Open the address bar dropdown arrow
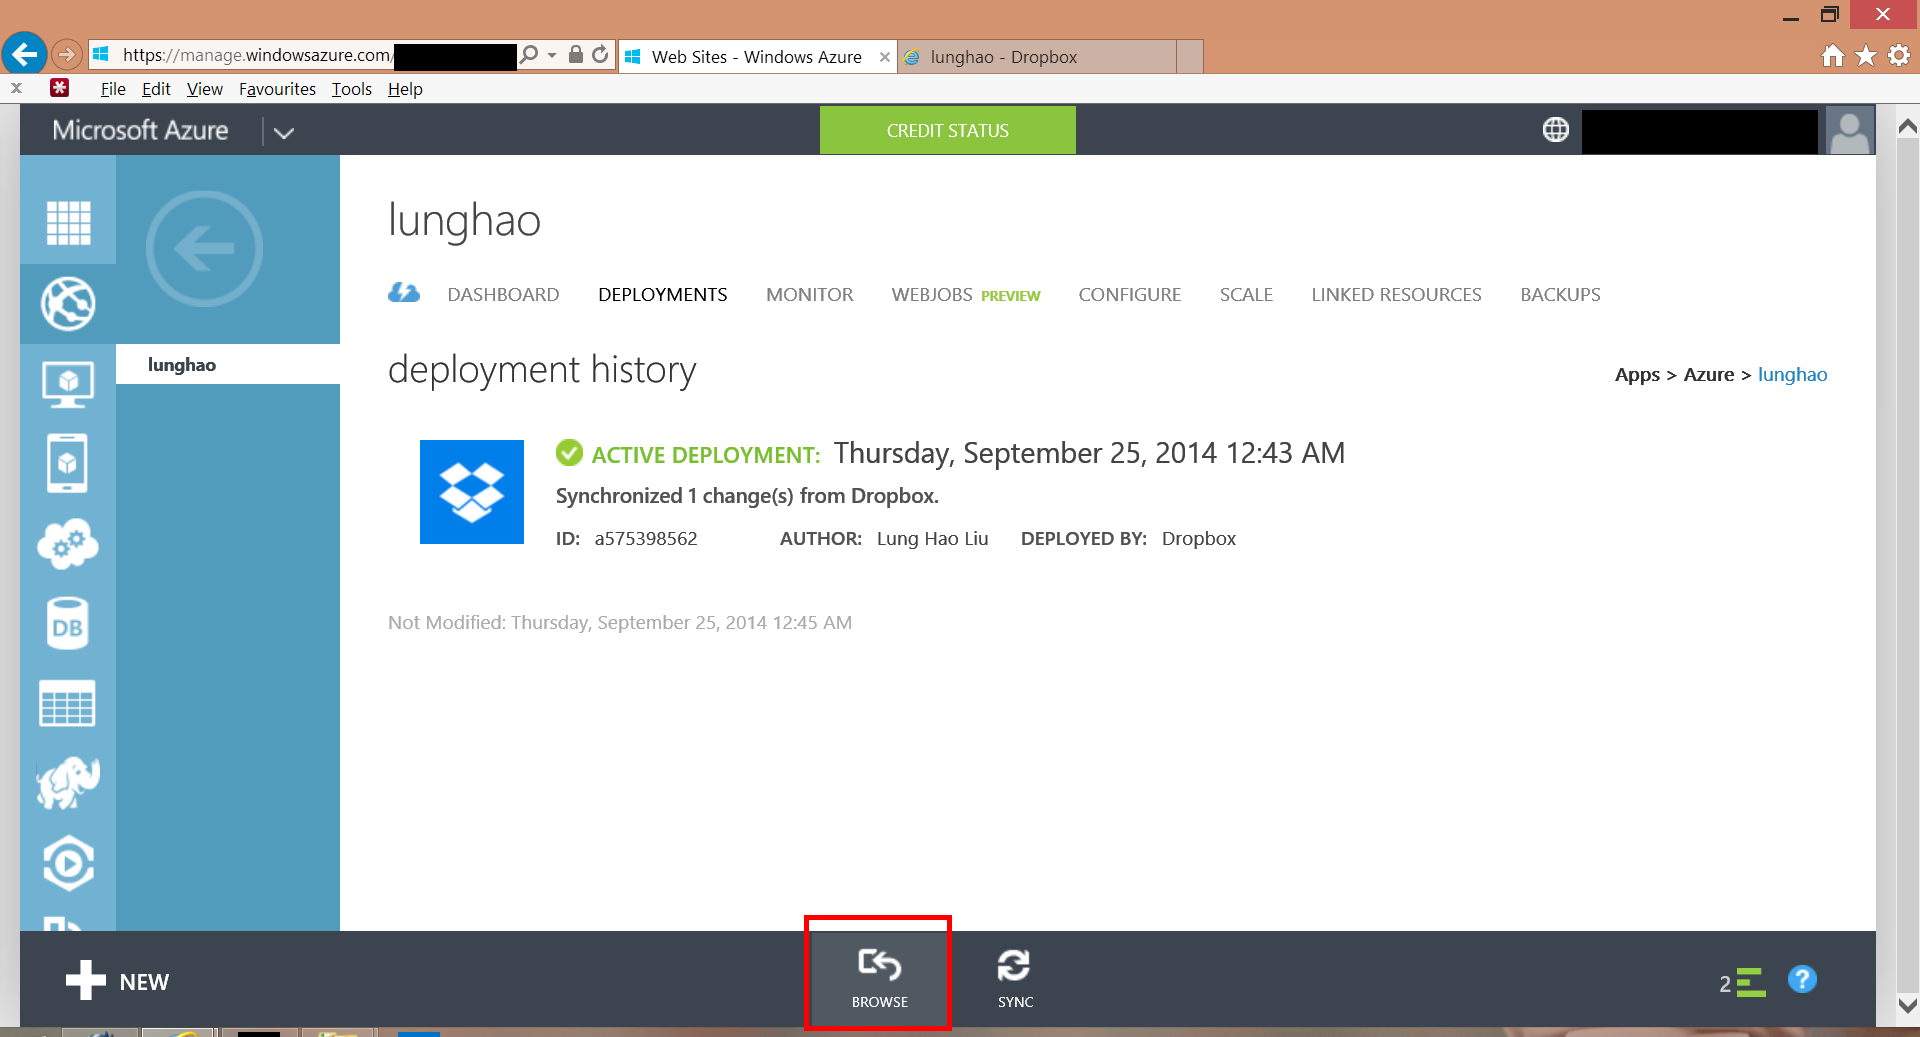 (552, 56)
